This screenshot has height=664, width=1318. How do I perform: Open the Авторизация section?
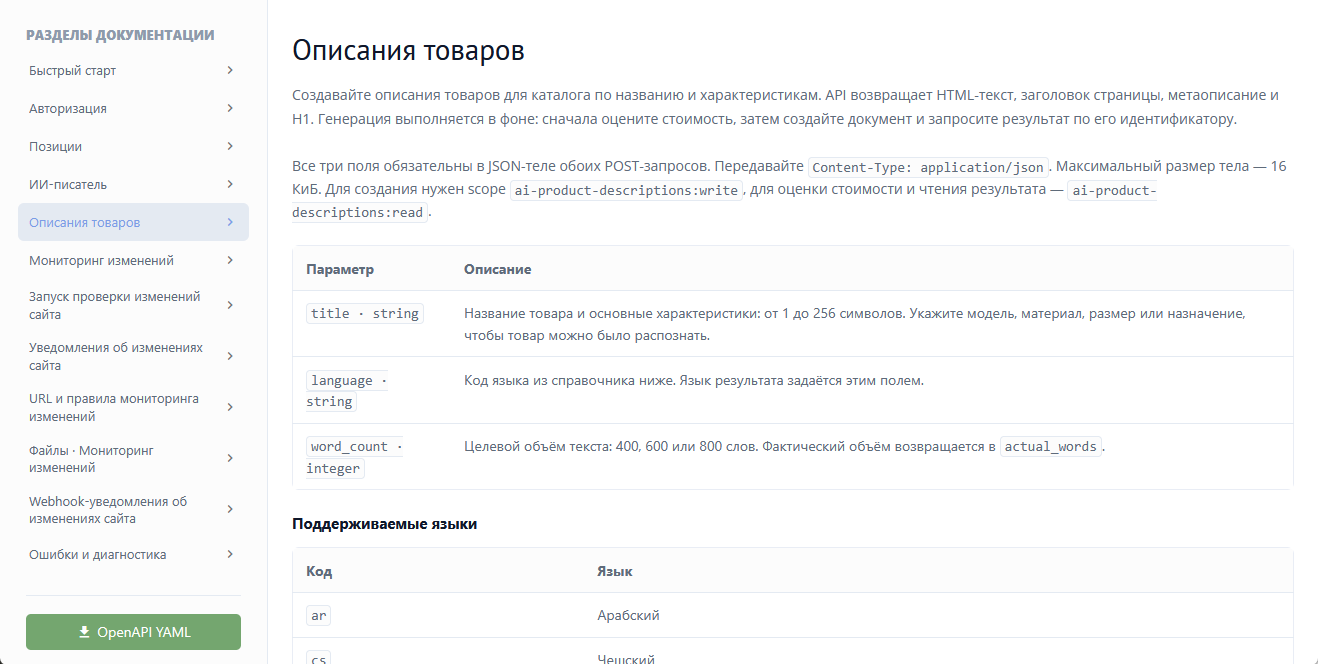tap(133, 109)
